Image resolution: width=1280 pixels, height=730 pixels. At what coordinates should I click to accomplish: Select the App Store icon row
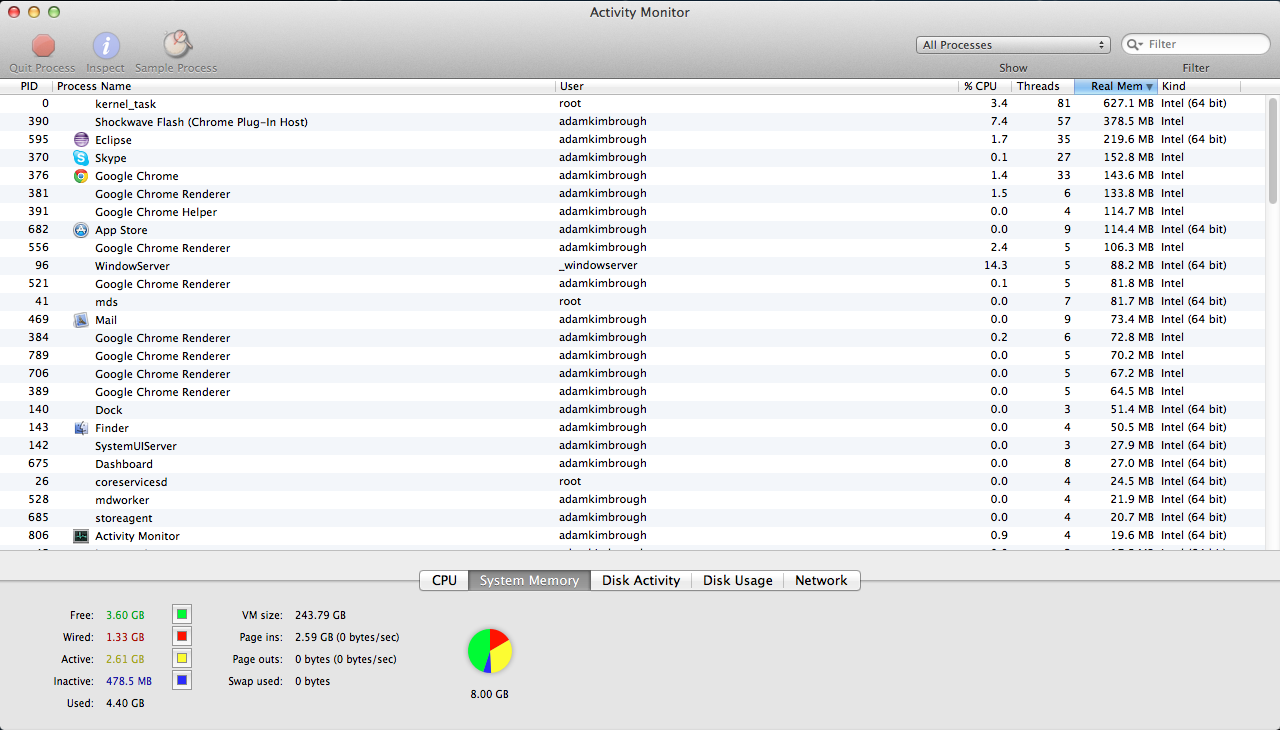pos(640,230)
